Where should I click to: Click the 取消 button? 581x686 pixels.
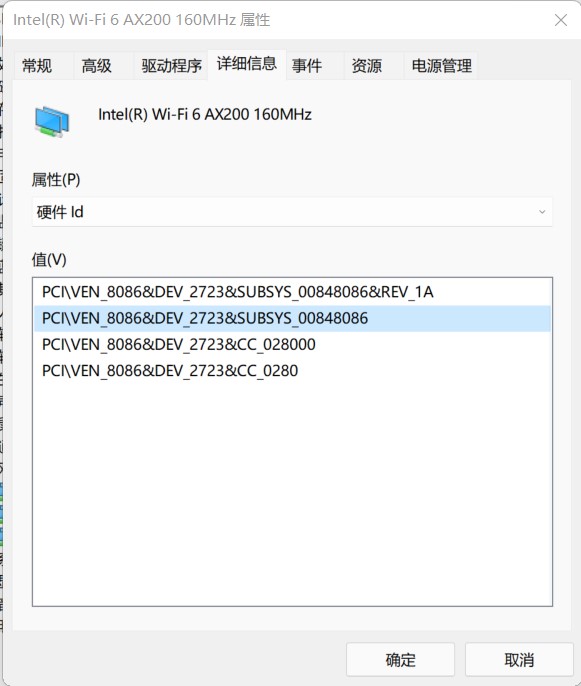tap(519, 660)
